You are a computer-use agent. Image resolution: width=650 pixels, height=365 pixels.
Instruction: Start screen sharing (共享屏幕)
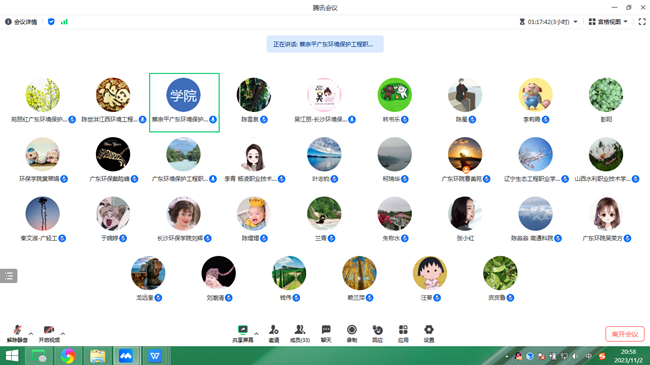(x=243, y=334)
